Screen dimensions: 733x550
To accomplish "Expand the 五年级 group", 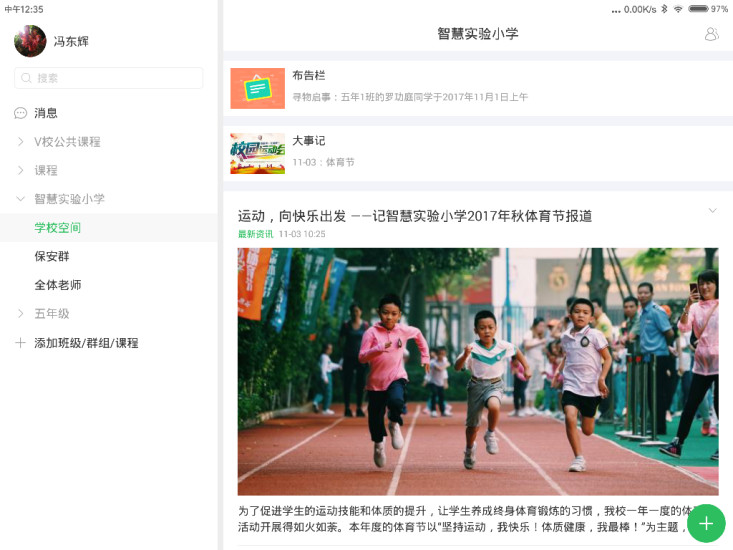I will coord(20,314).
